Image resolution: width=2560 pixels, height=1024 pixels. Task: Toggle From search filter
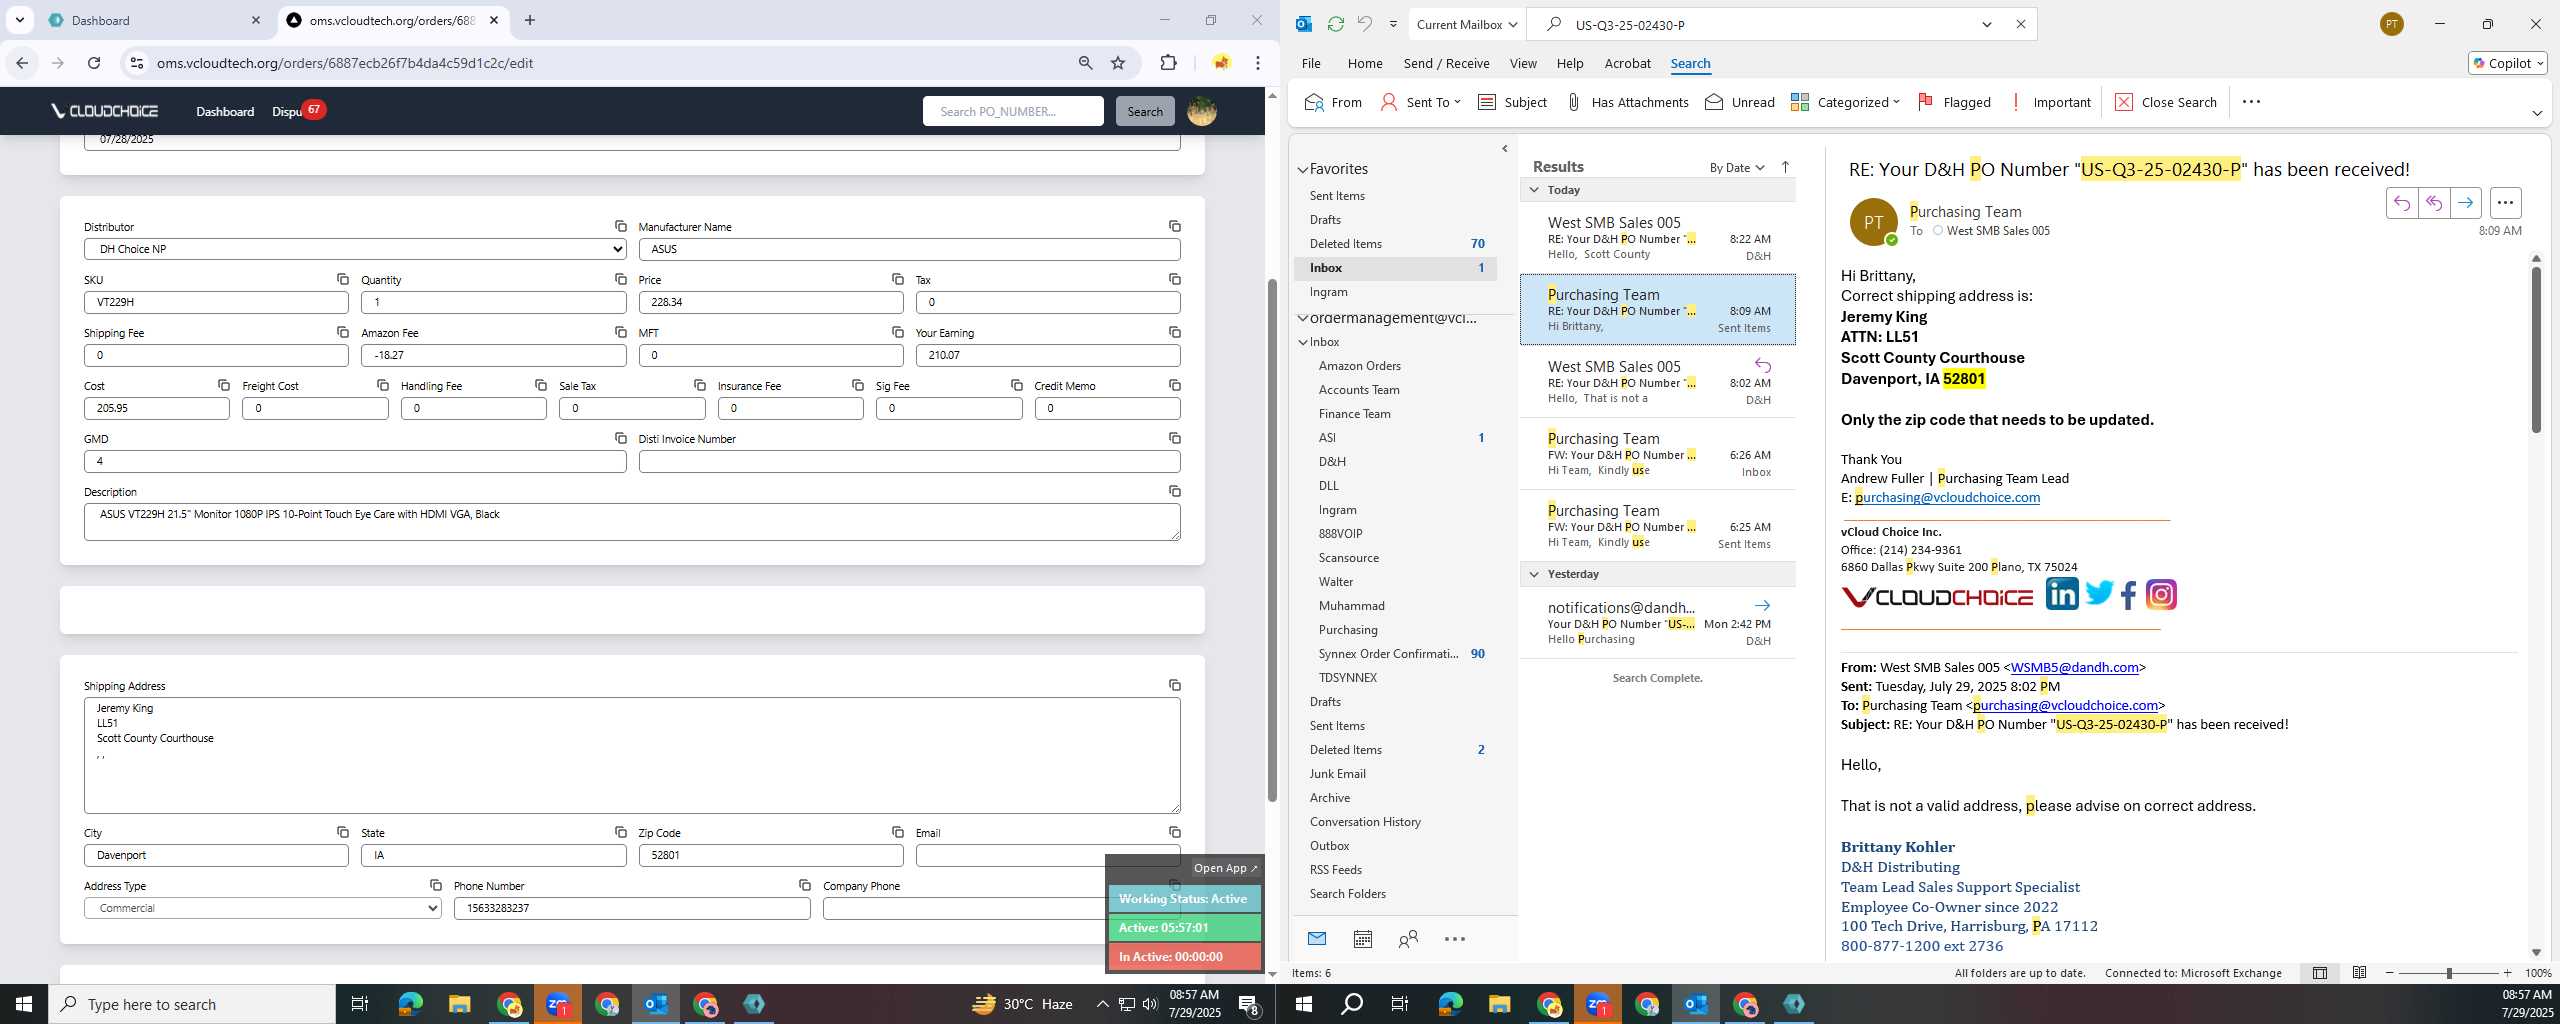[x=1333, y=102]
